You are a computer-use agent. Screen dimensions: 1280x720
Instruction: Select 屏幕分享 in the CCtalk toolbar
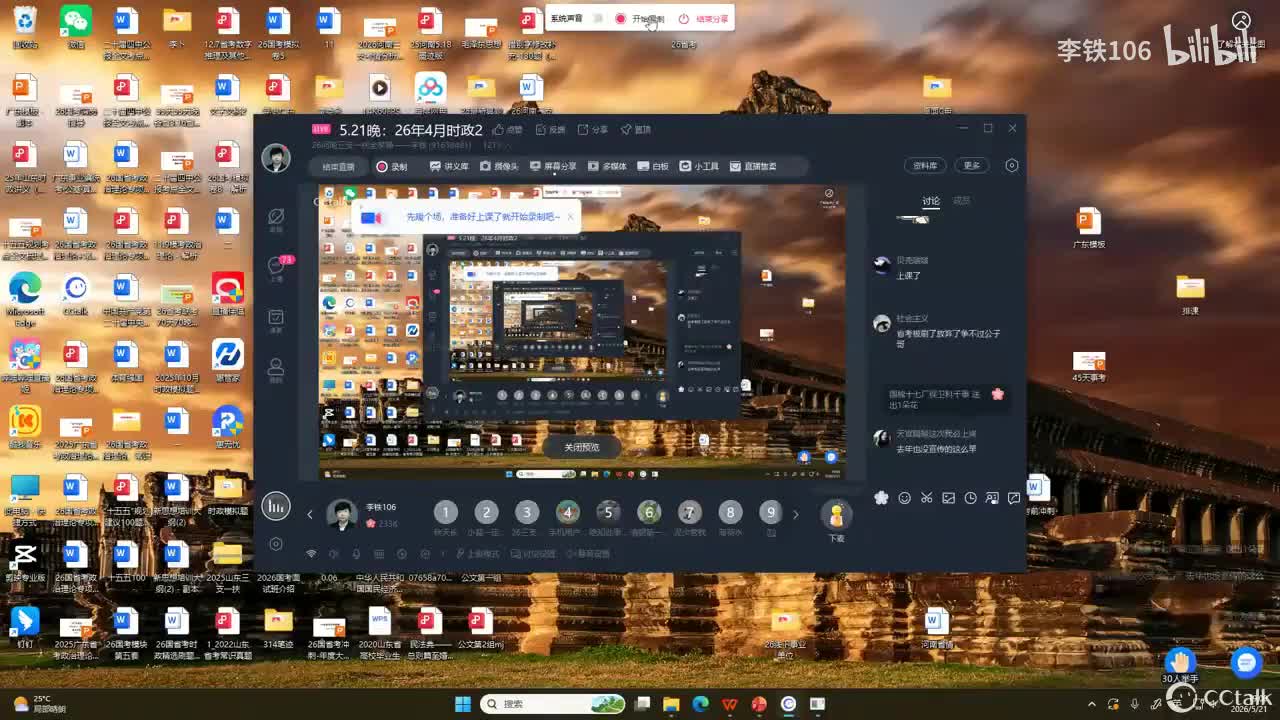click(x=553, y=166)
